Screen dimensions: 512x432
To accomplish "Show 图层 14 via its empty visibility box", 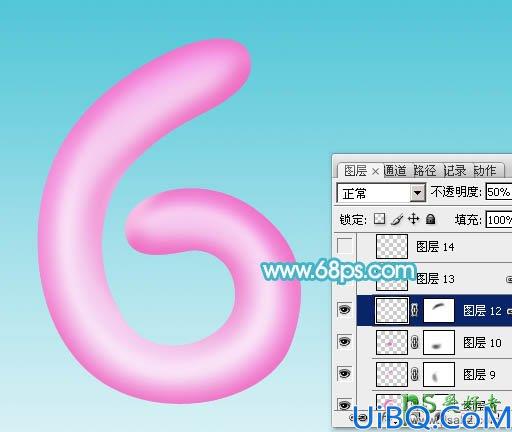I will coord(345,246).
